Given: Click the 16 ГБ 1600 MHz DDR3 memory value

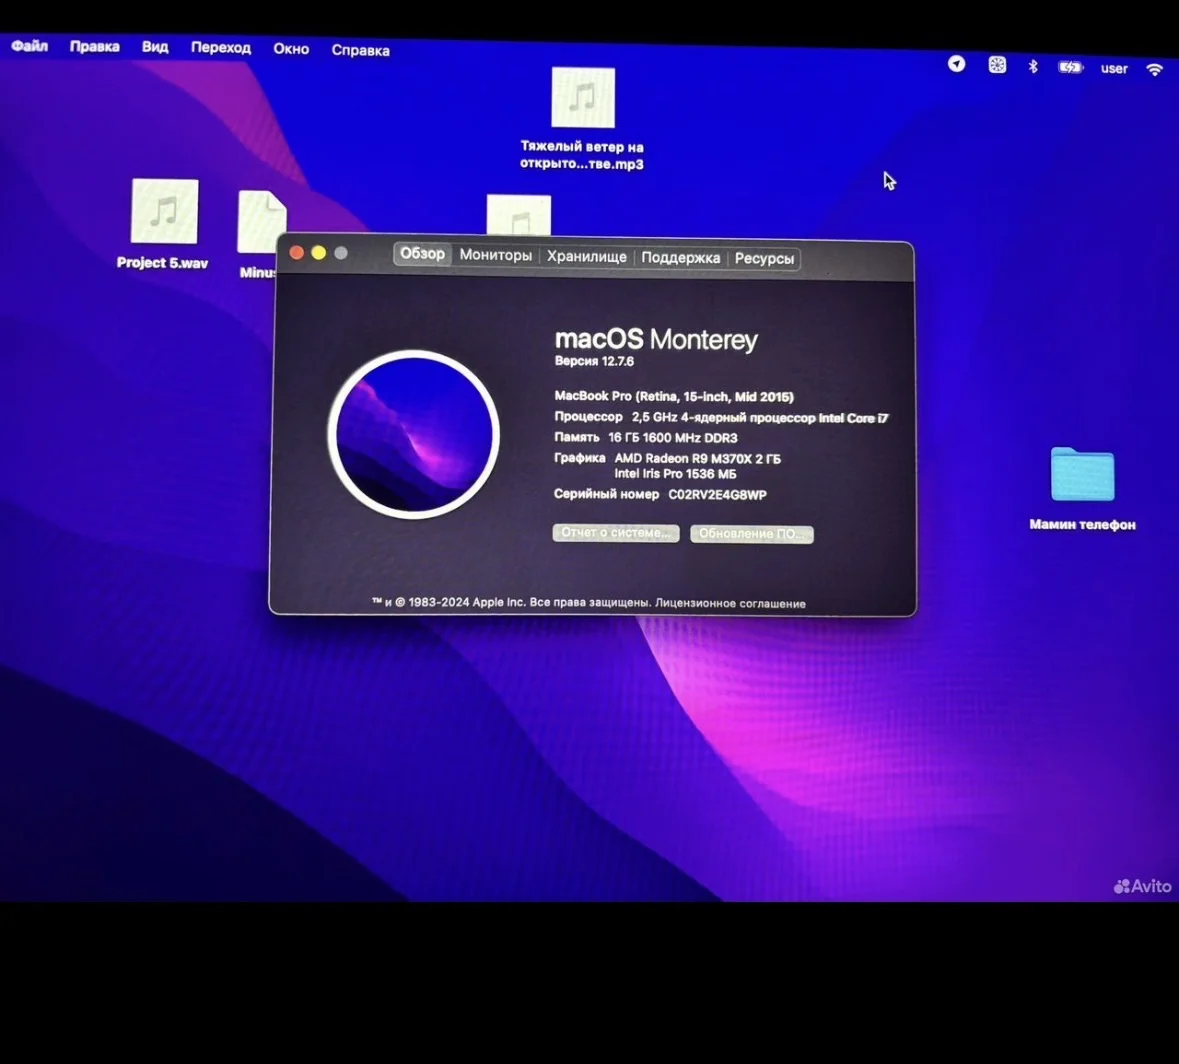Looking at the screenshot, I should 673,438.
